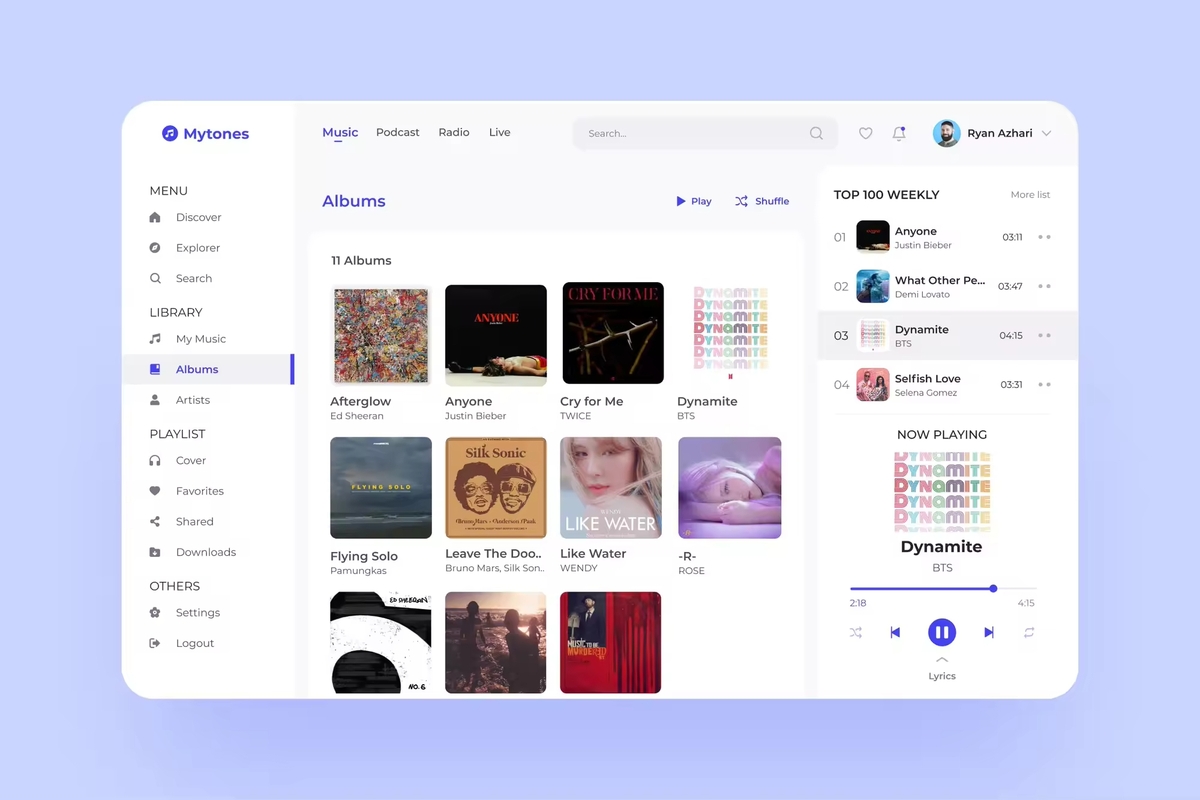Image resolution: width=1200 pixels, height=800 pixels.
Task: Open the notifications bell icon
Action: (x=899, y=133)
